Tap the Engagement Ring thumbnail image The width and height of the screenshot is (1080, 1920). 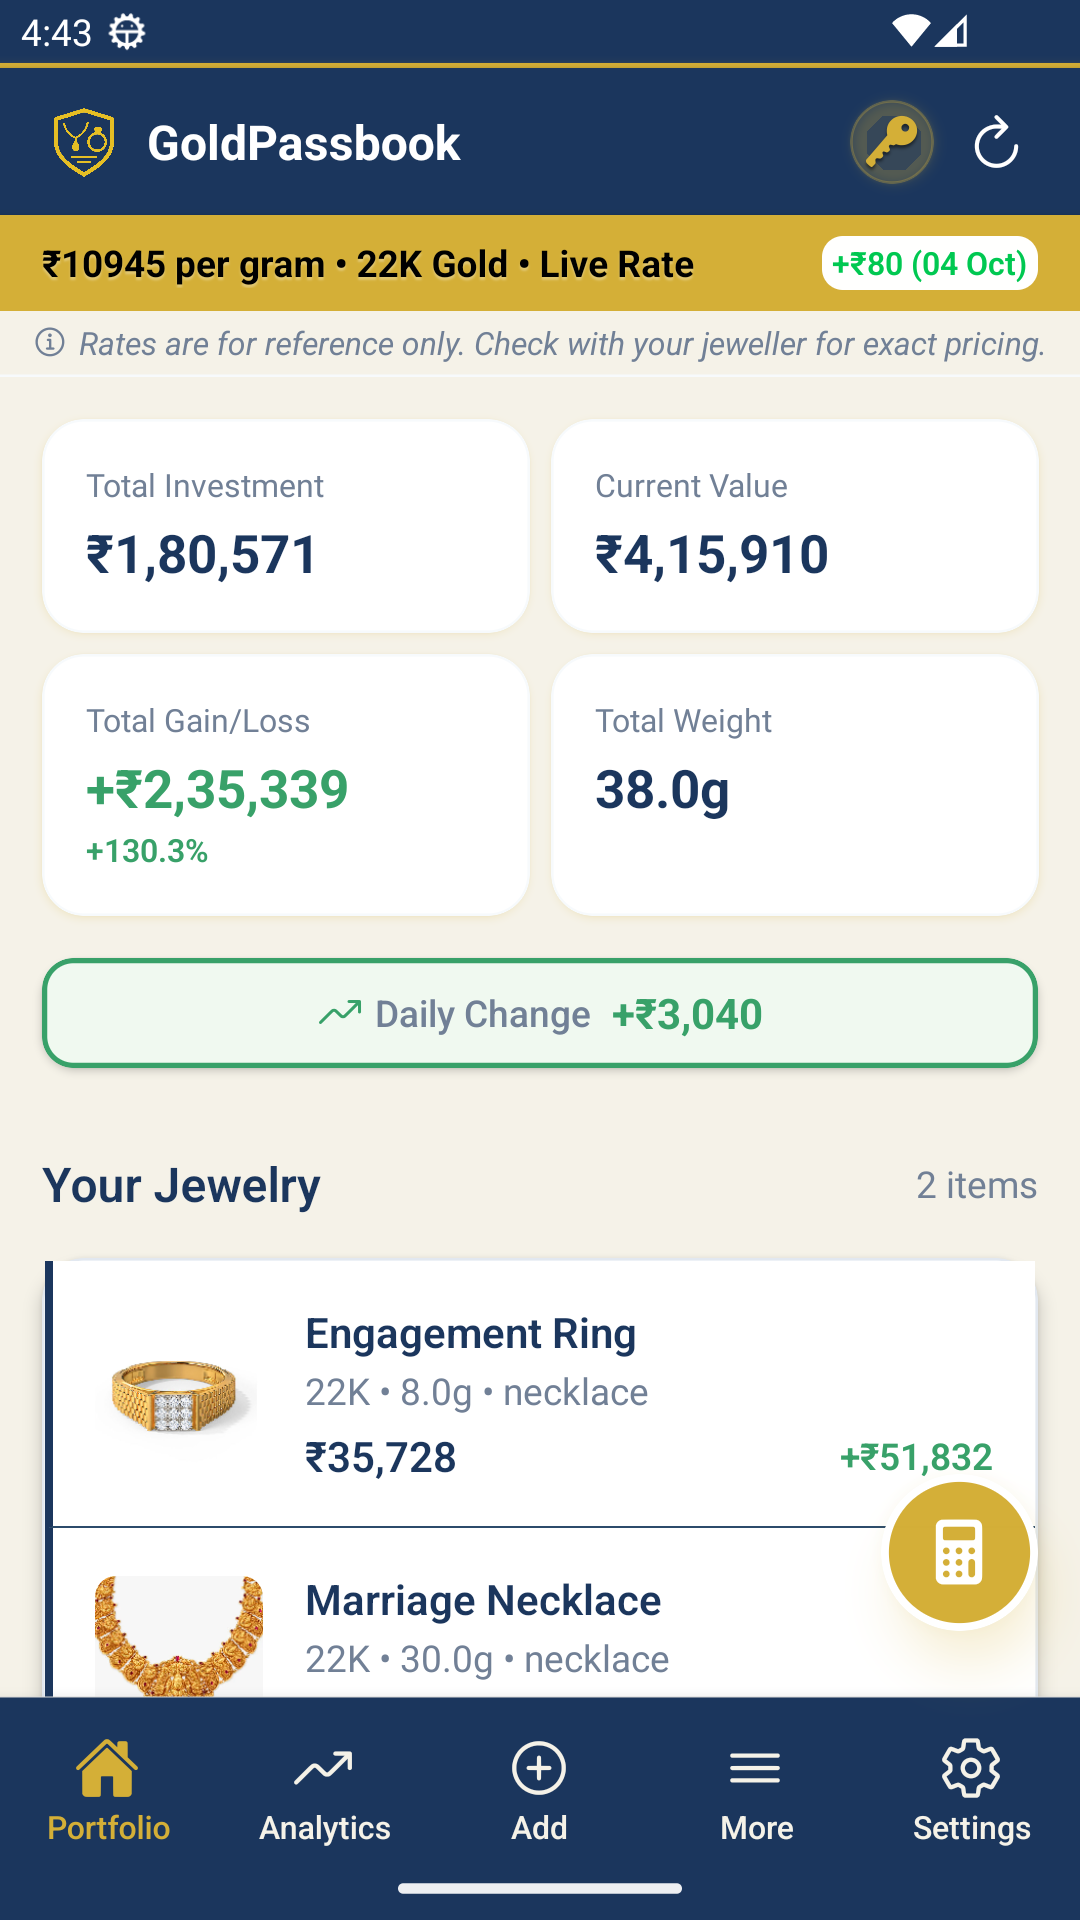[x=178, y=1394]
